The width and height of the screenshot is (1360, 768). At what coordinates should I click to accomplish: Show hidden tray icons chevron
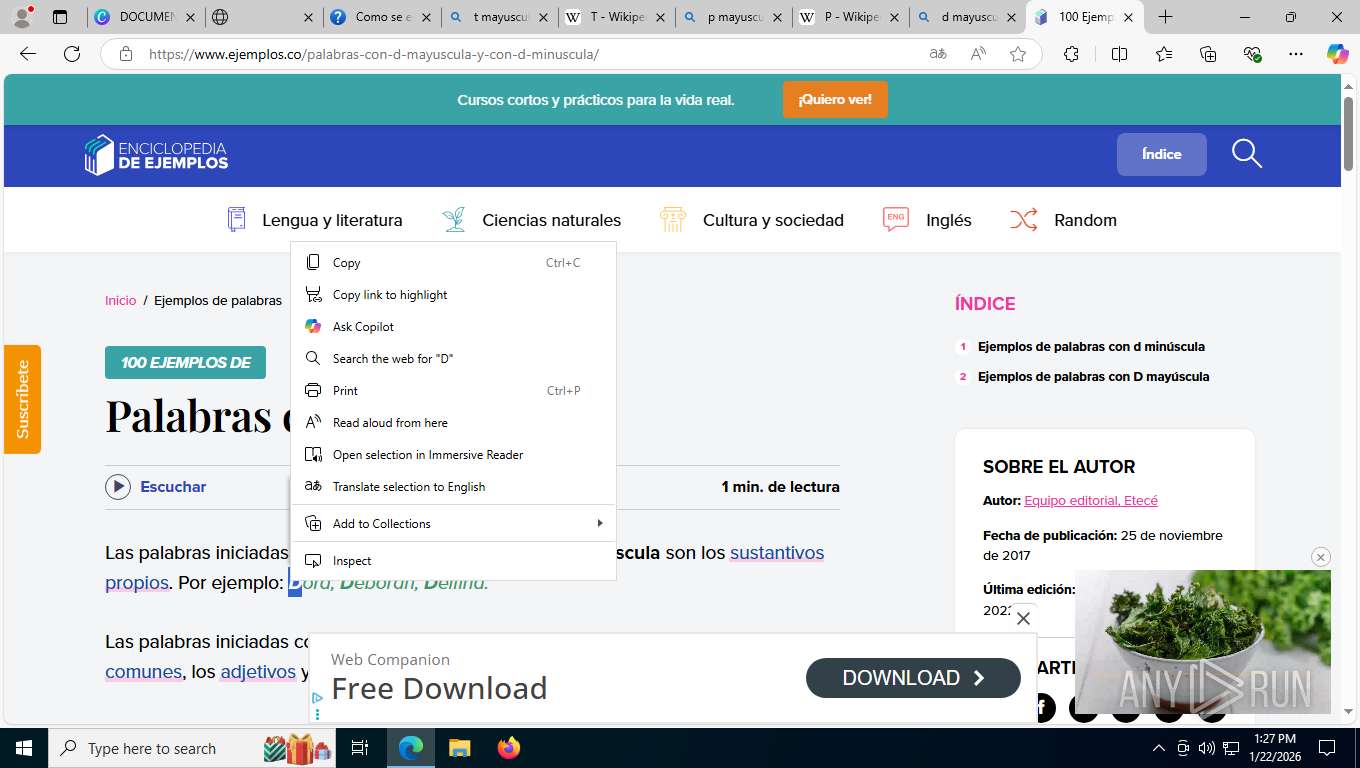tap(1159, 748)
